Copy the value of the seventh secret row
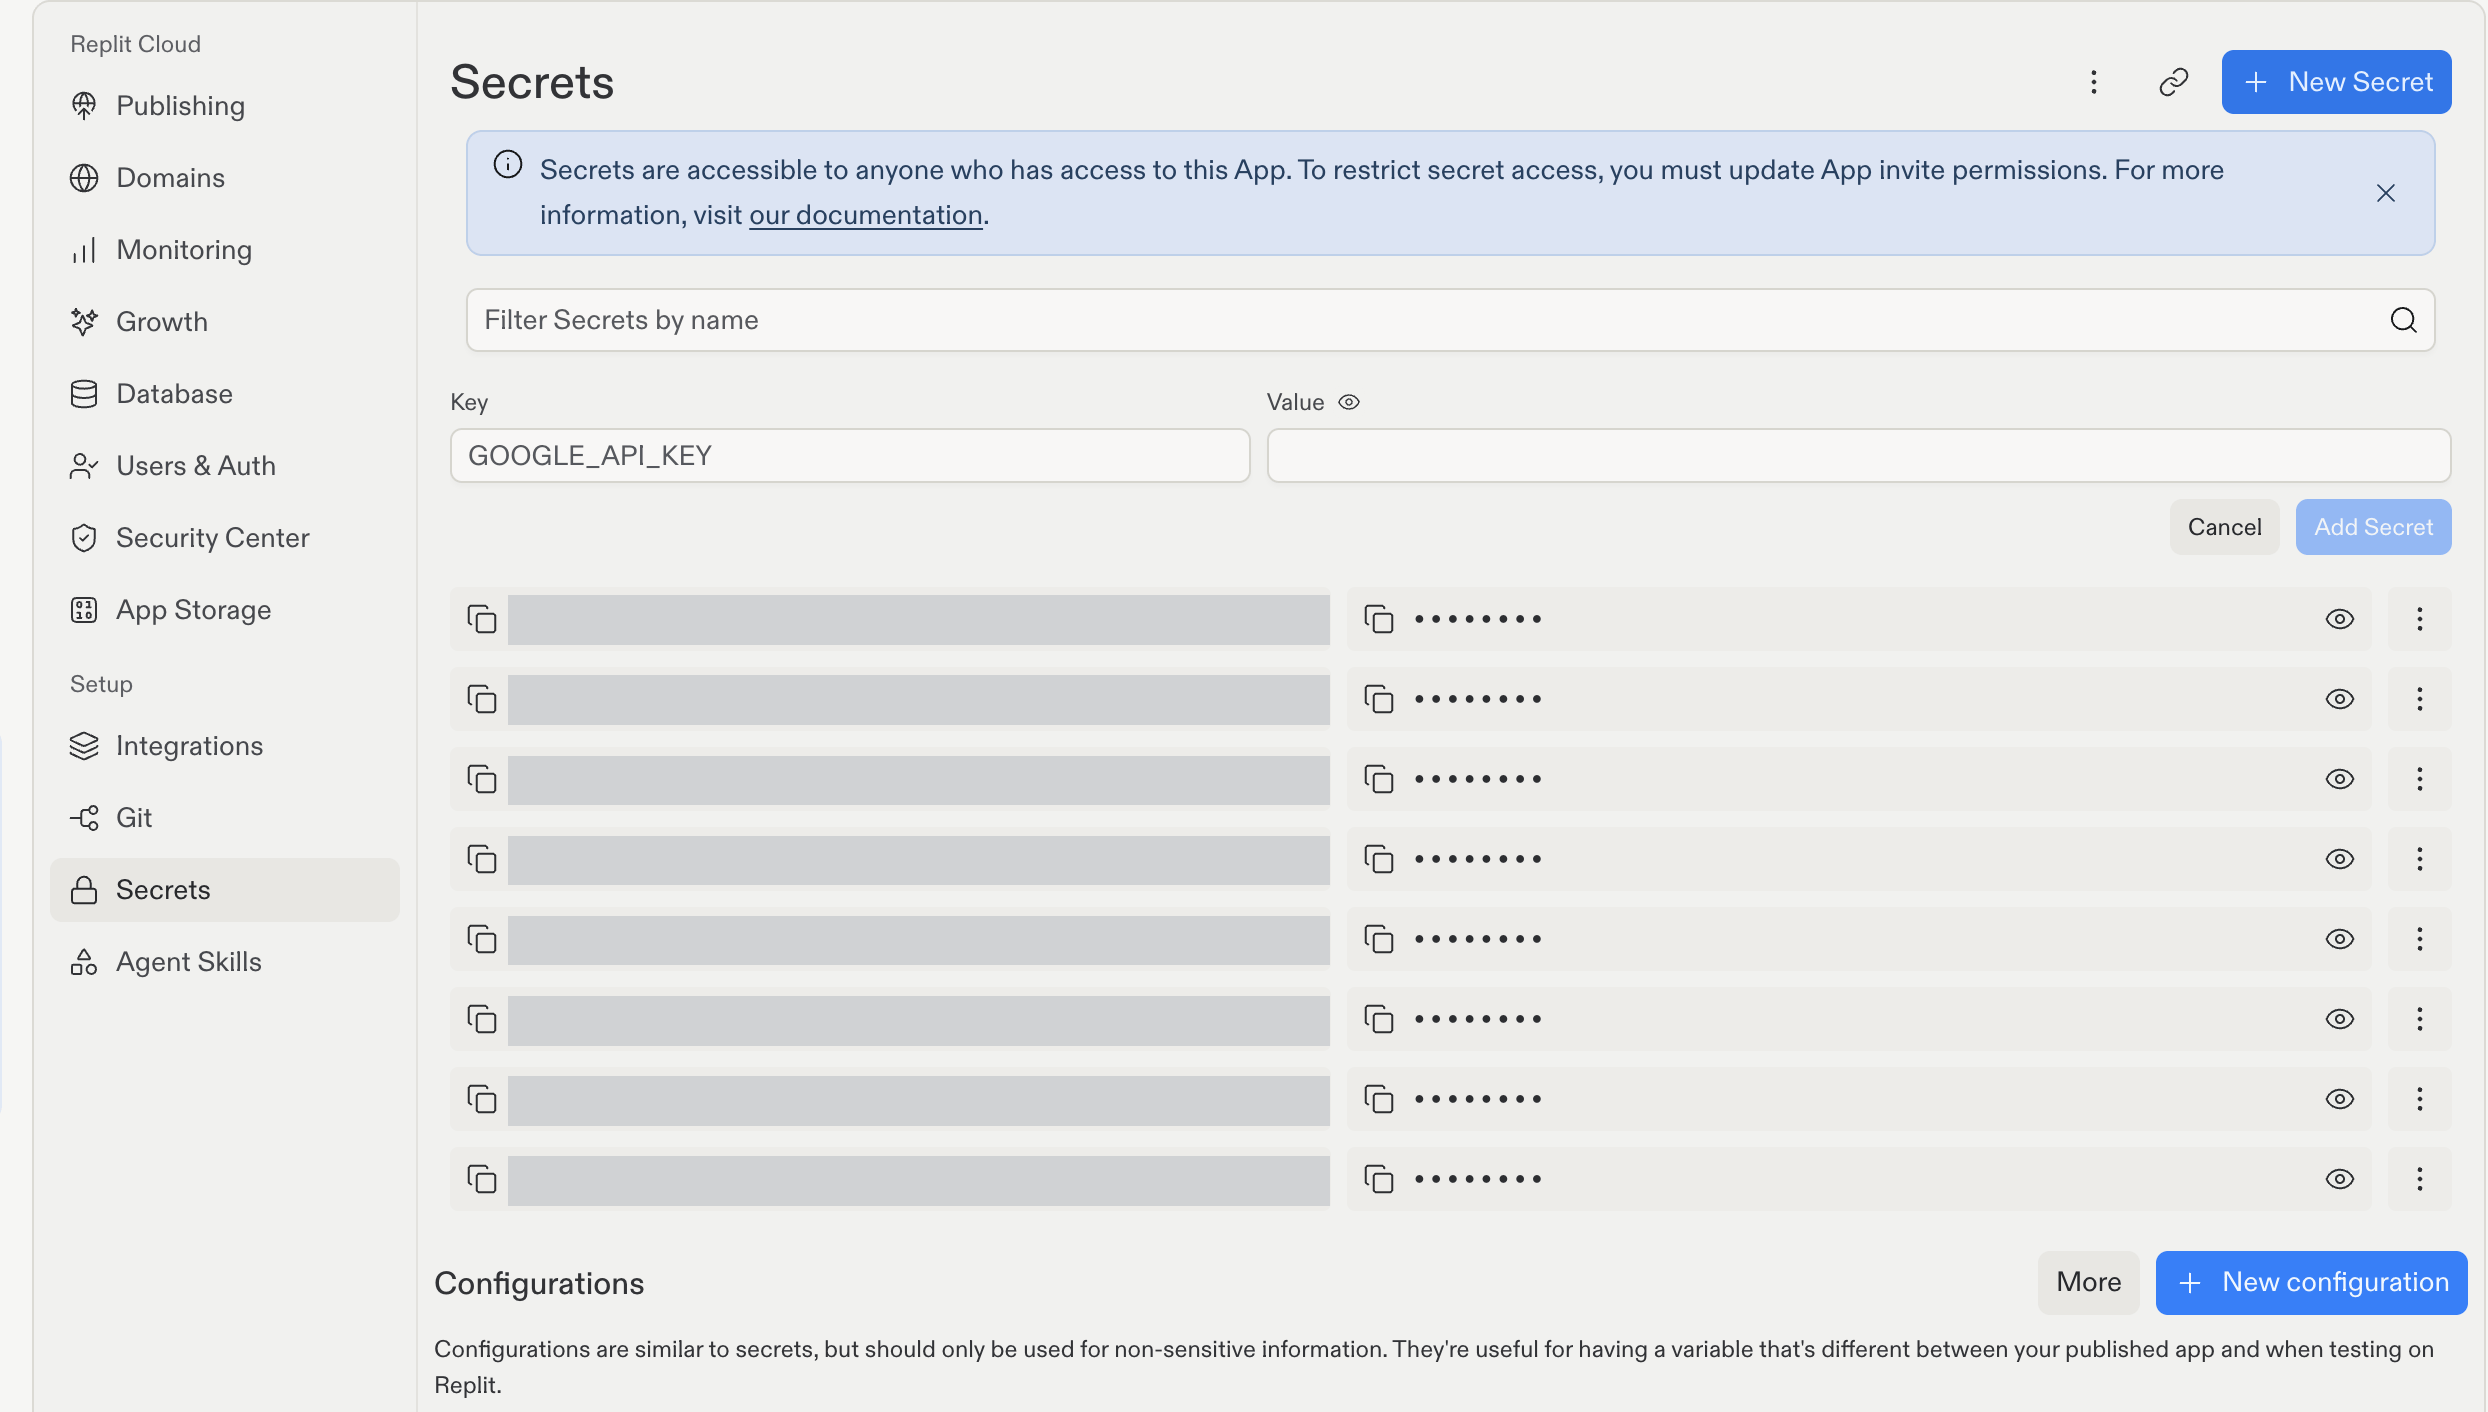Image resolution: width=2488 pixels, height=1412 pixels. 1379,1099
